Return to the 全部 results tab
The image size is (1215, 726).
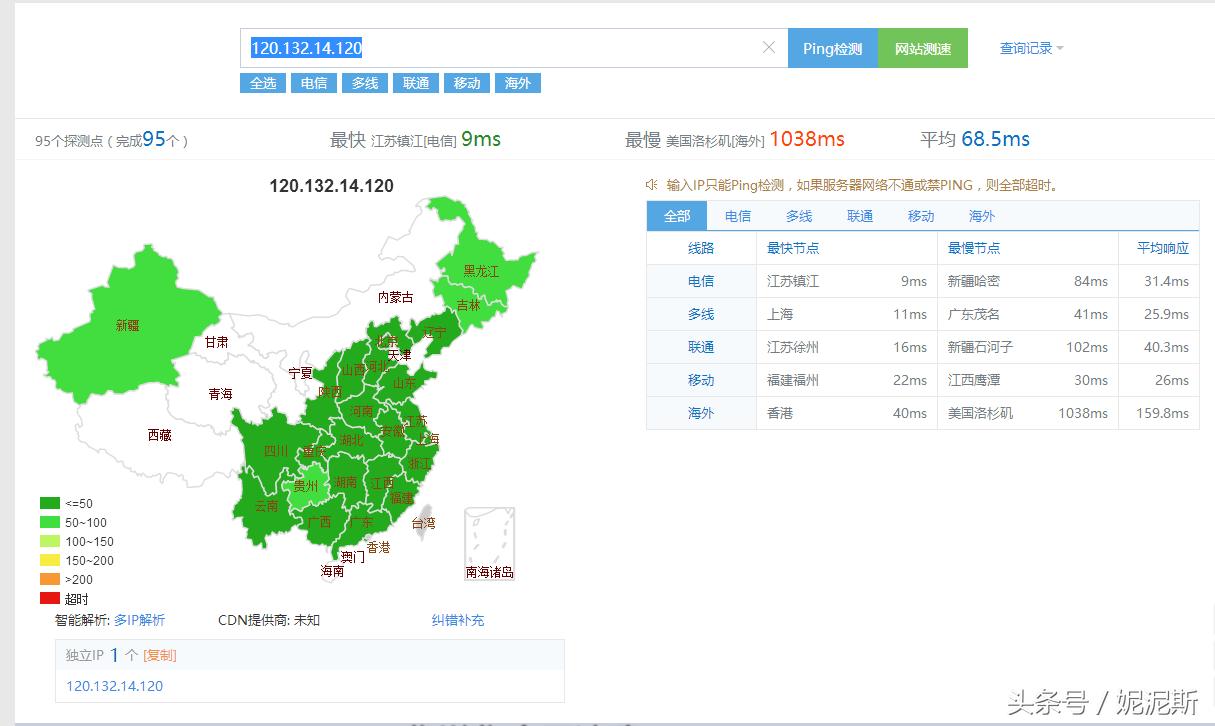pyautogui.click(x=678, y=215)
